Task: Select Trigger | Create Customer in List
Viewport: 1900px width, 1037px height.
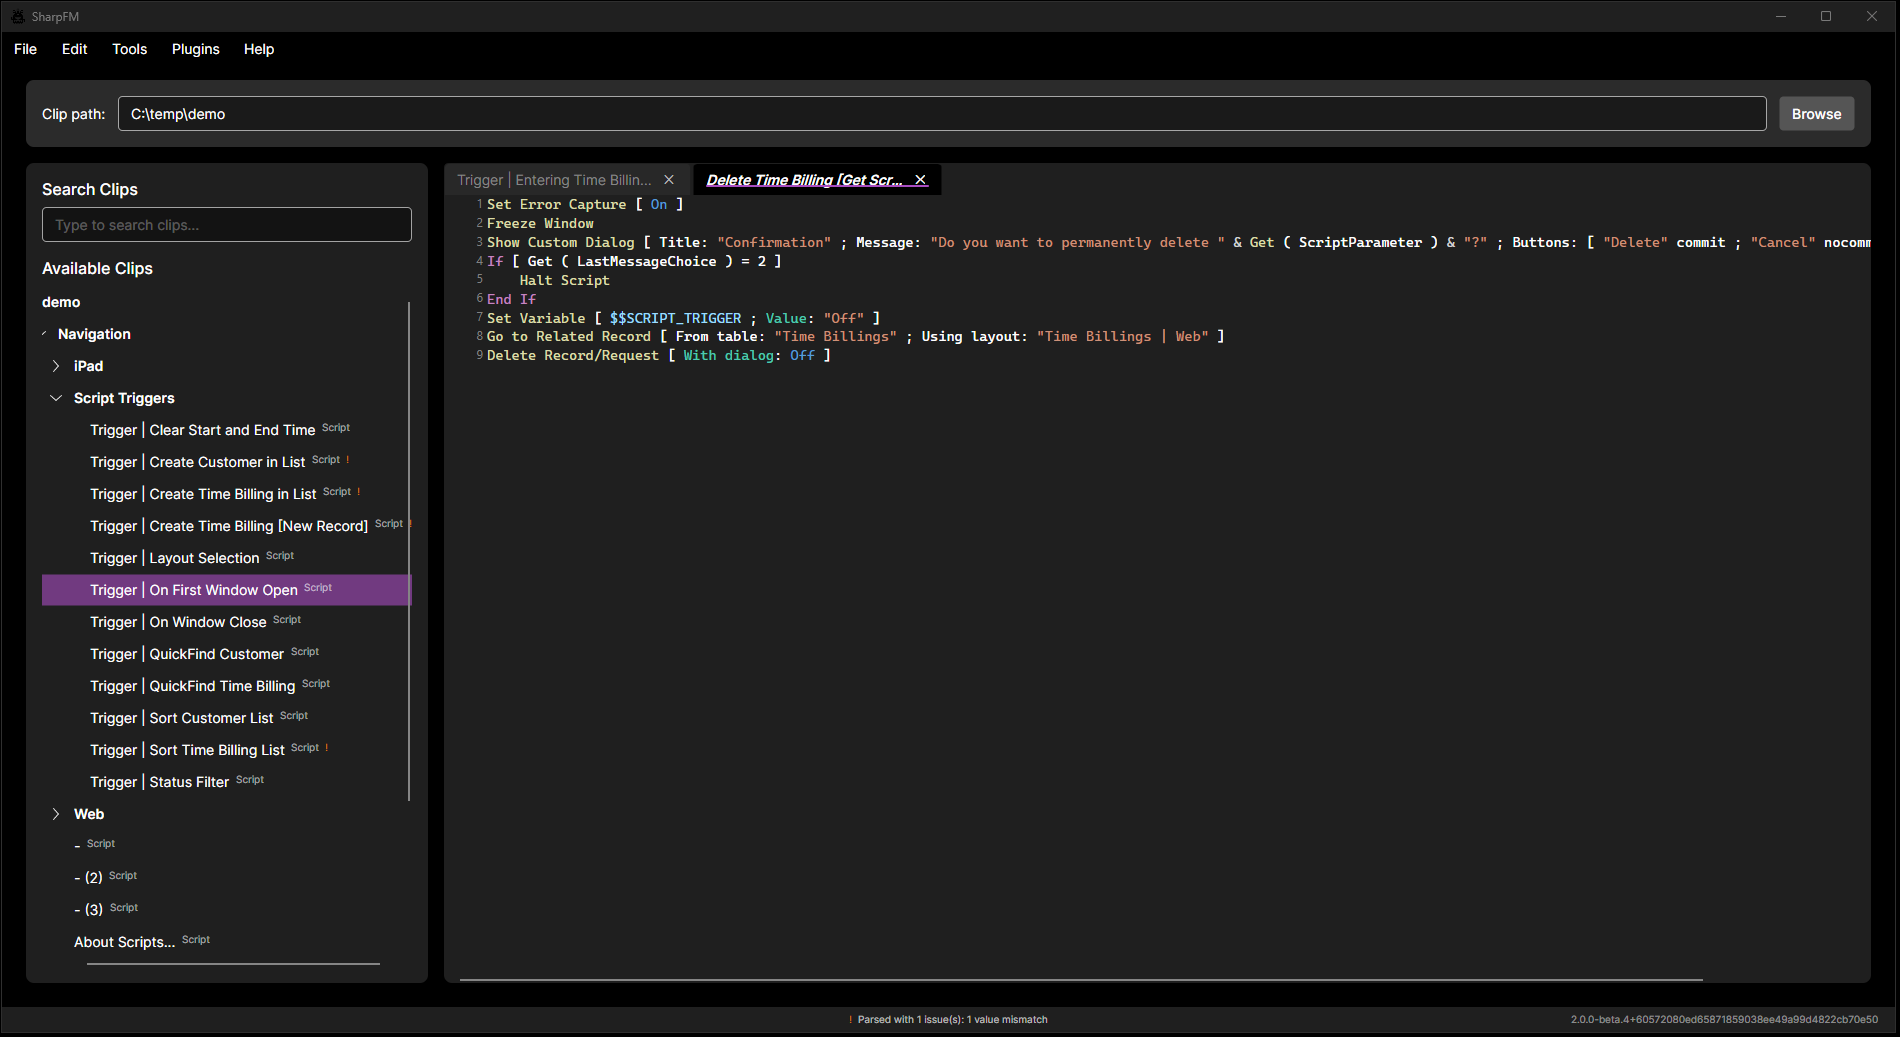Action: coord(226,462)
